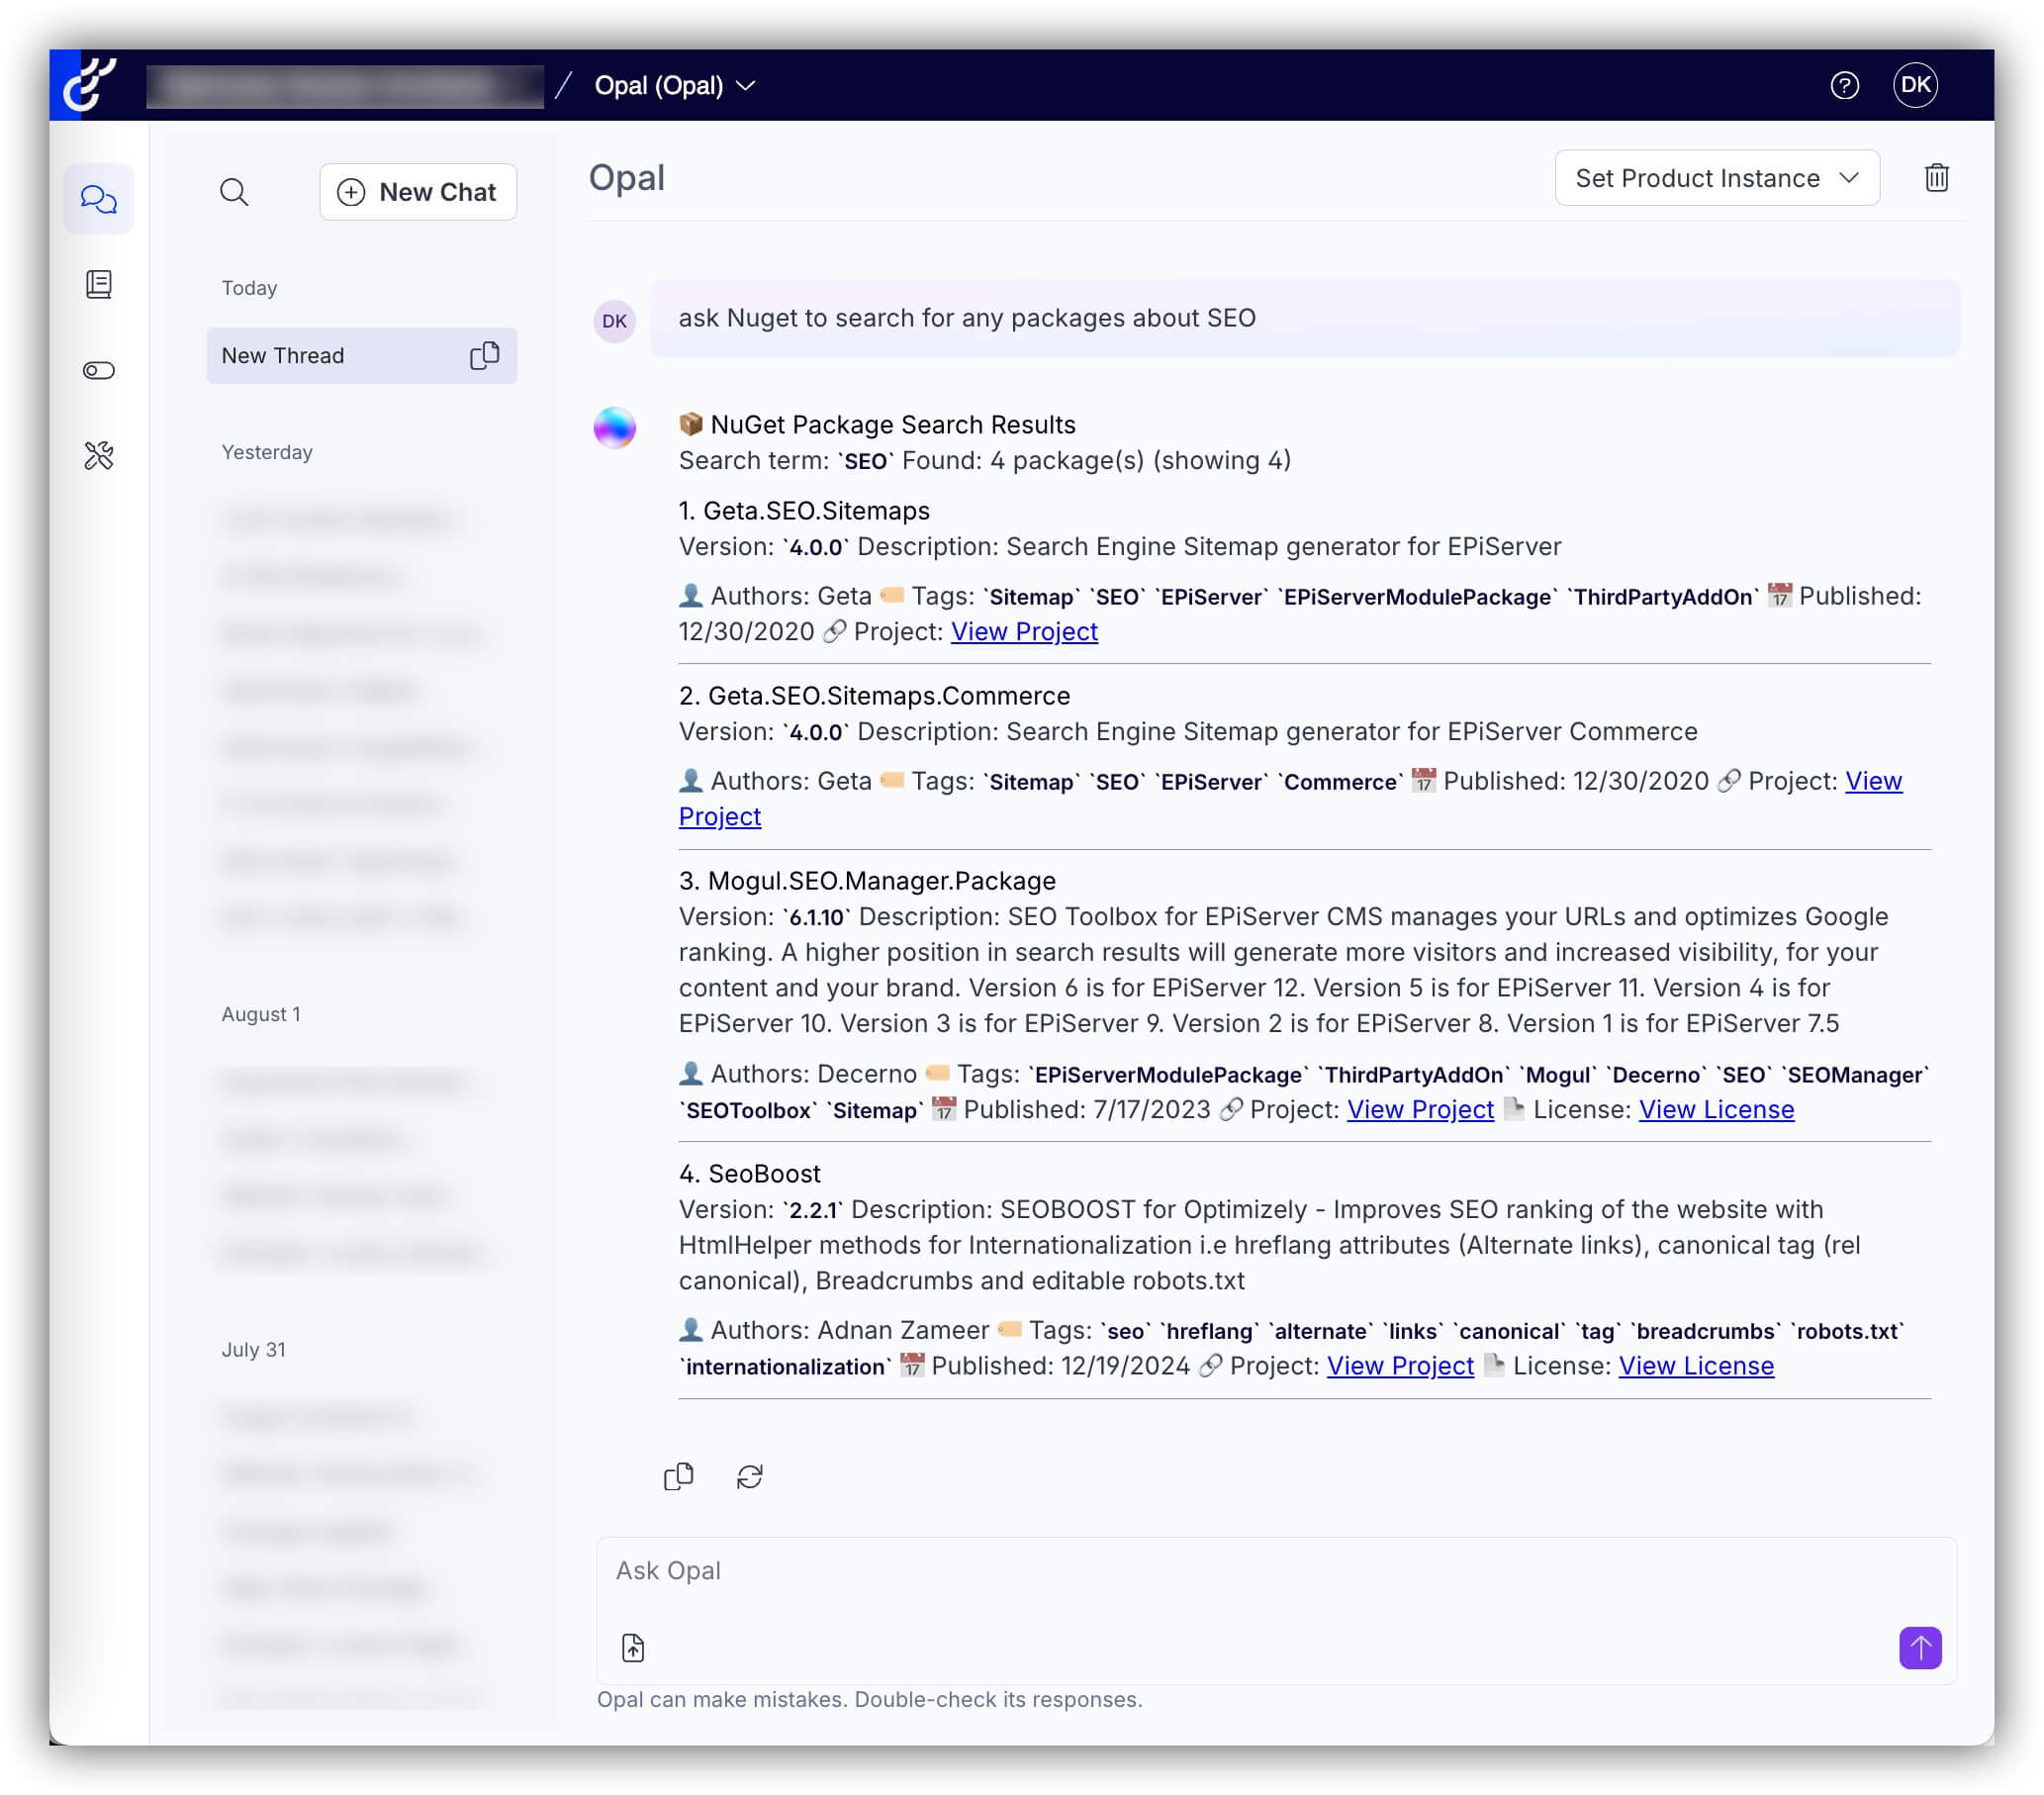Screen dimensions: 2044x1795
Task: Start a New Chat
Action: 418,192
